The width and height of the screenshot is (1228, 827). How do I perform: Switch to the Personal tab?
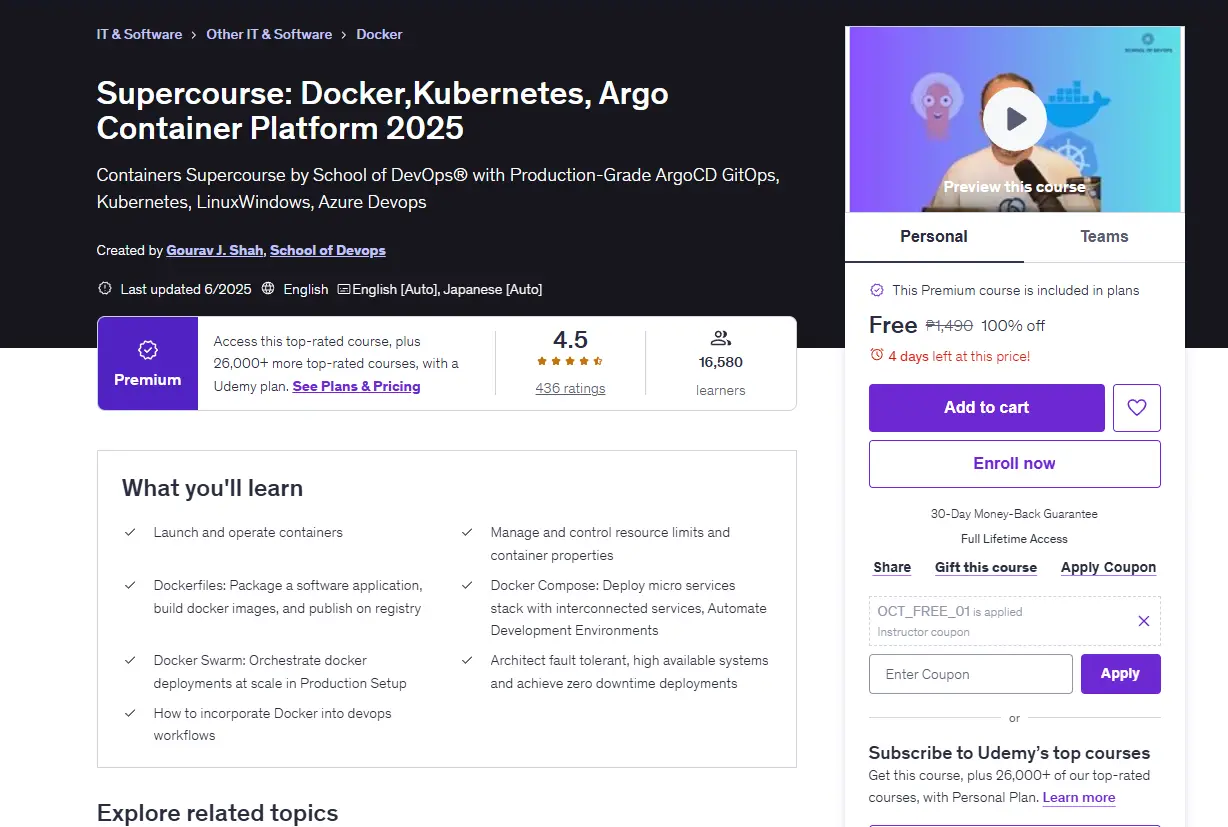934,237
